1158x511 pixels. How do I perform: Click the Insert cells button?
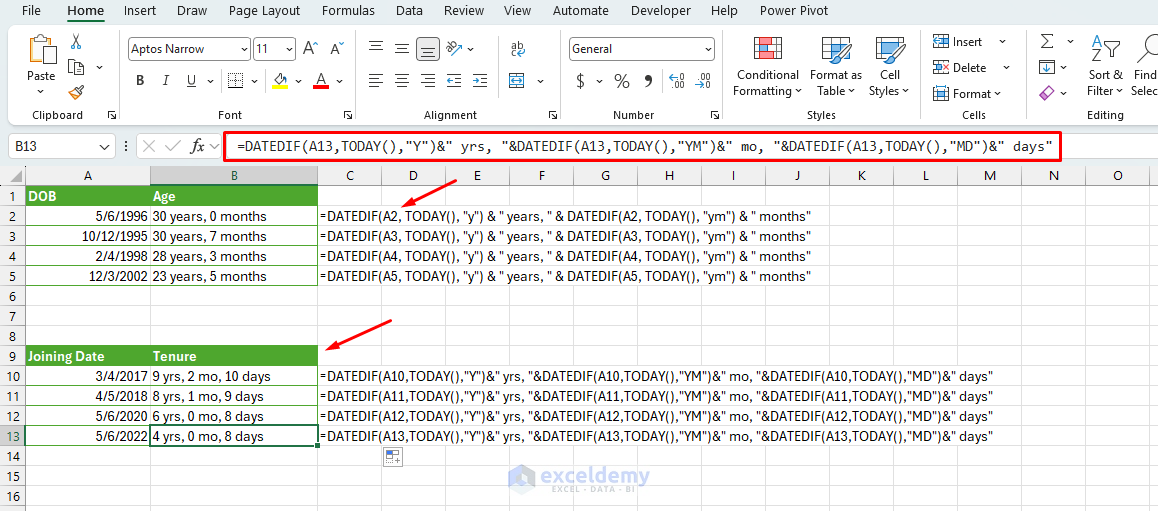pyautogui.click(x=957, y=42)
